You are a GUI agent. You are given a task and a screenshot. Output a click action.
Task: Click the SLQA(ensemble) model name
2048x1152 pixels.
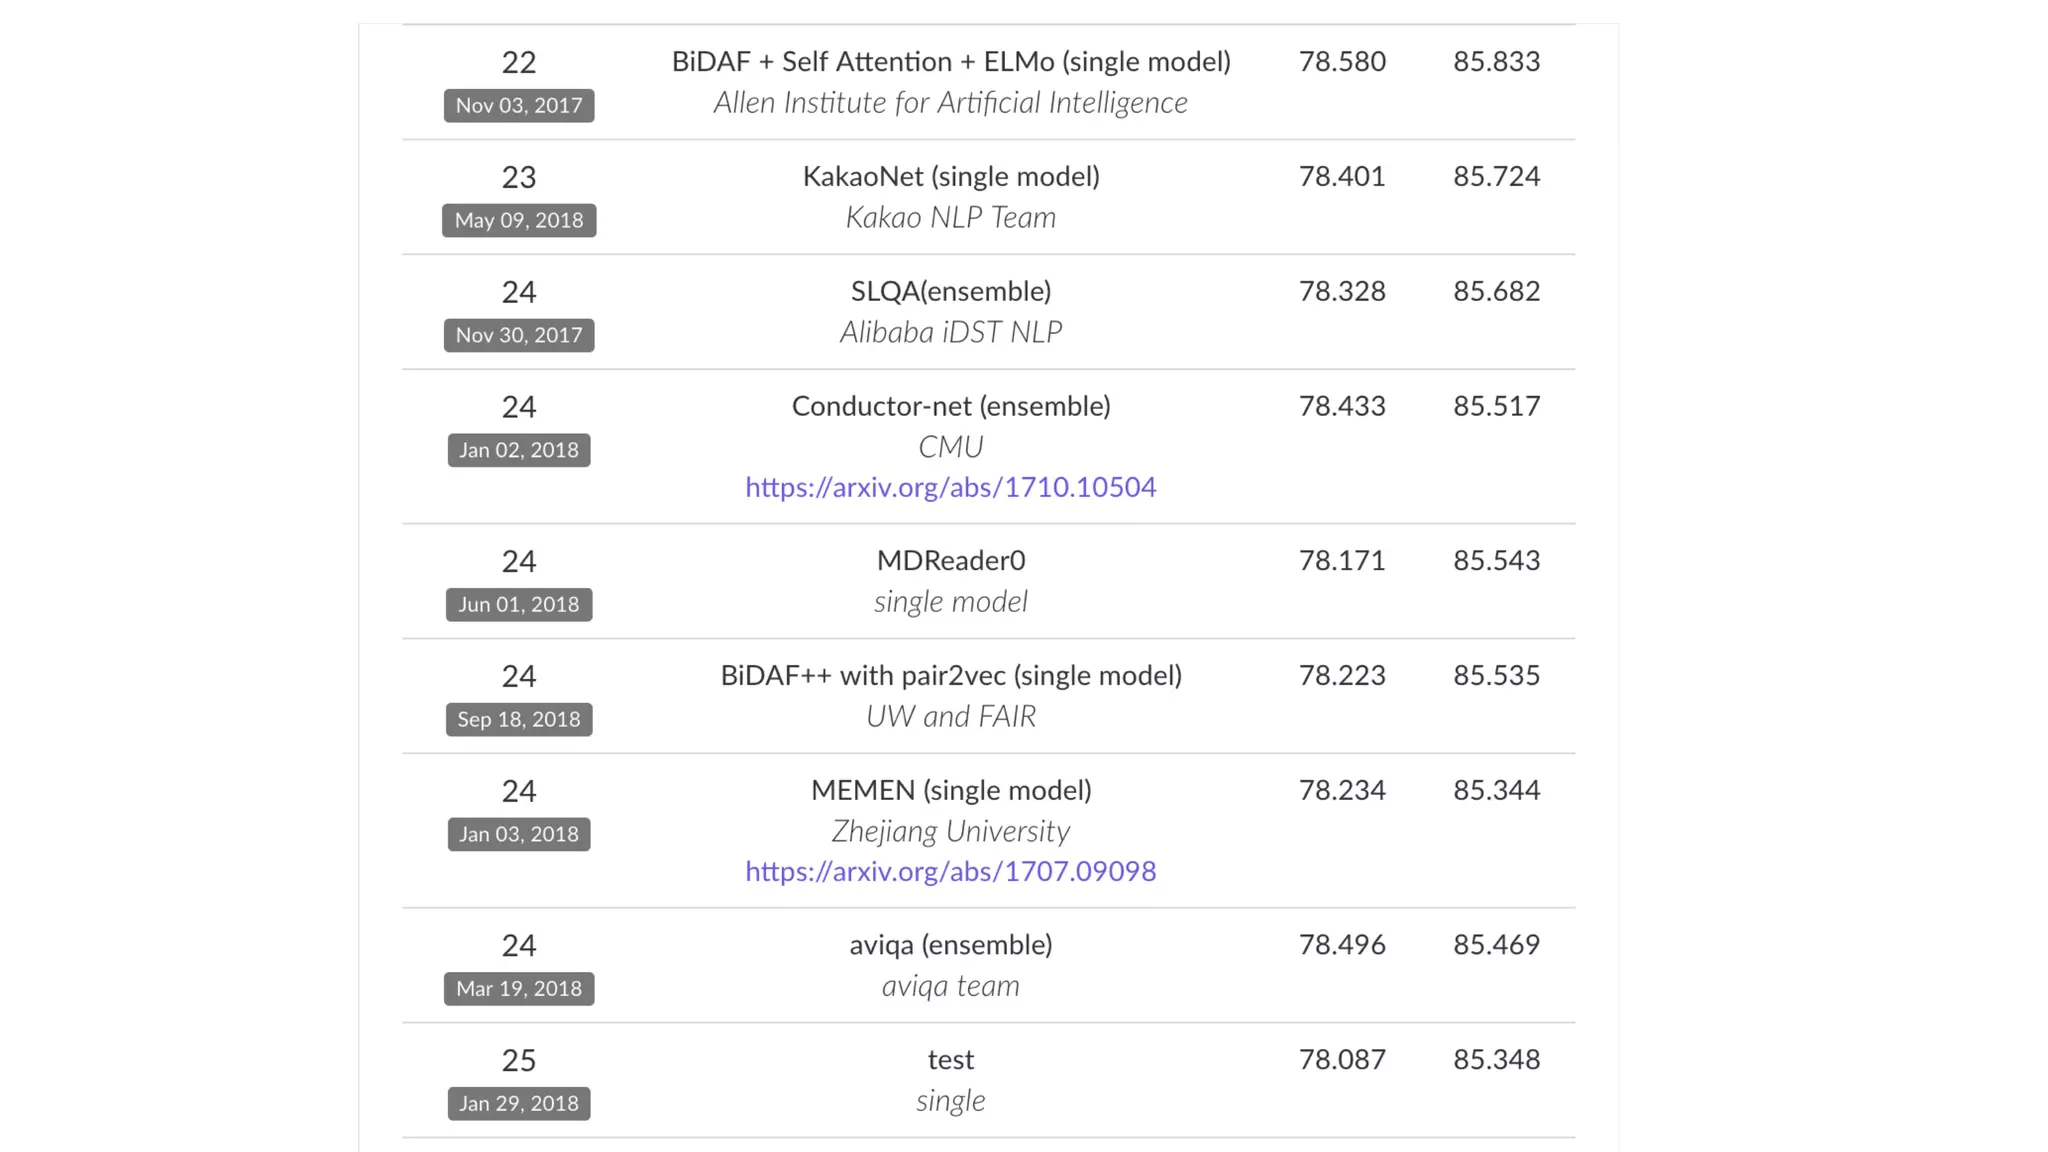pos(950,292)
